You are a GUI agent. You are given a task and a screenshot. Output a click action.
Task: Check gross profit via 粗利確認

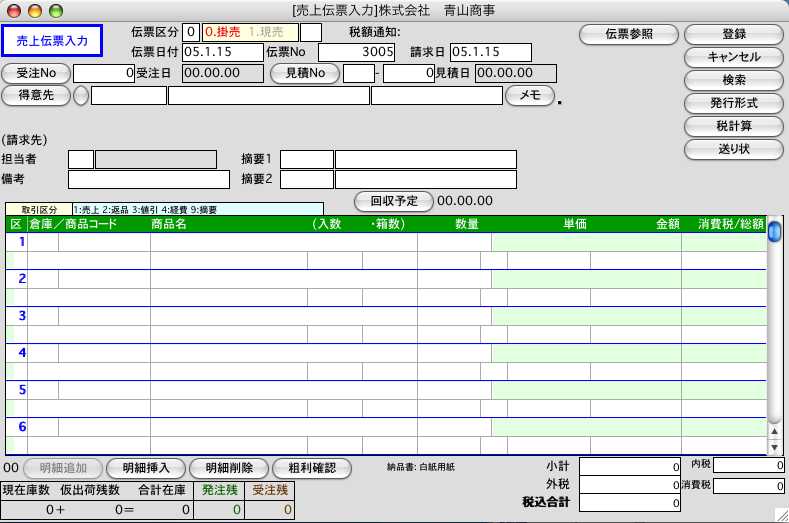pos(311,468)
